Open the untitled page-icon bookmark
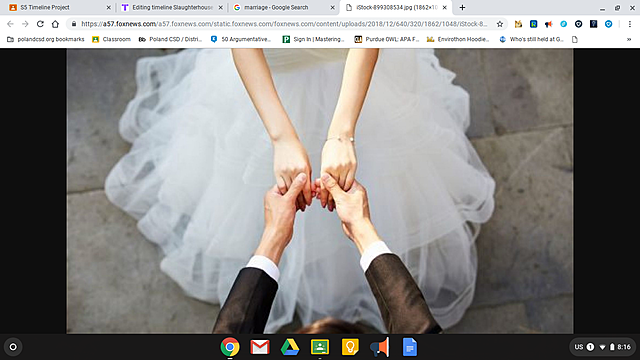Image resolution: width=640 pixels, height=360 pixels. pos(575,39)
